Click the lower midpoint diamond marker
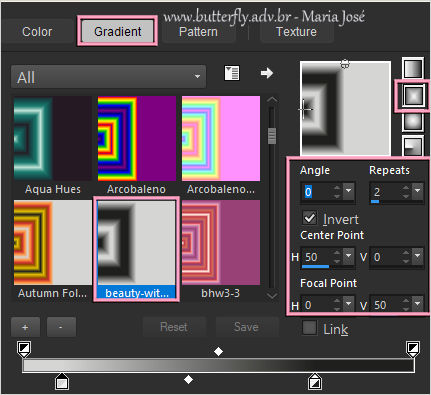431x395 pixels. click(x=188, y=379)
